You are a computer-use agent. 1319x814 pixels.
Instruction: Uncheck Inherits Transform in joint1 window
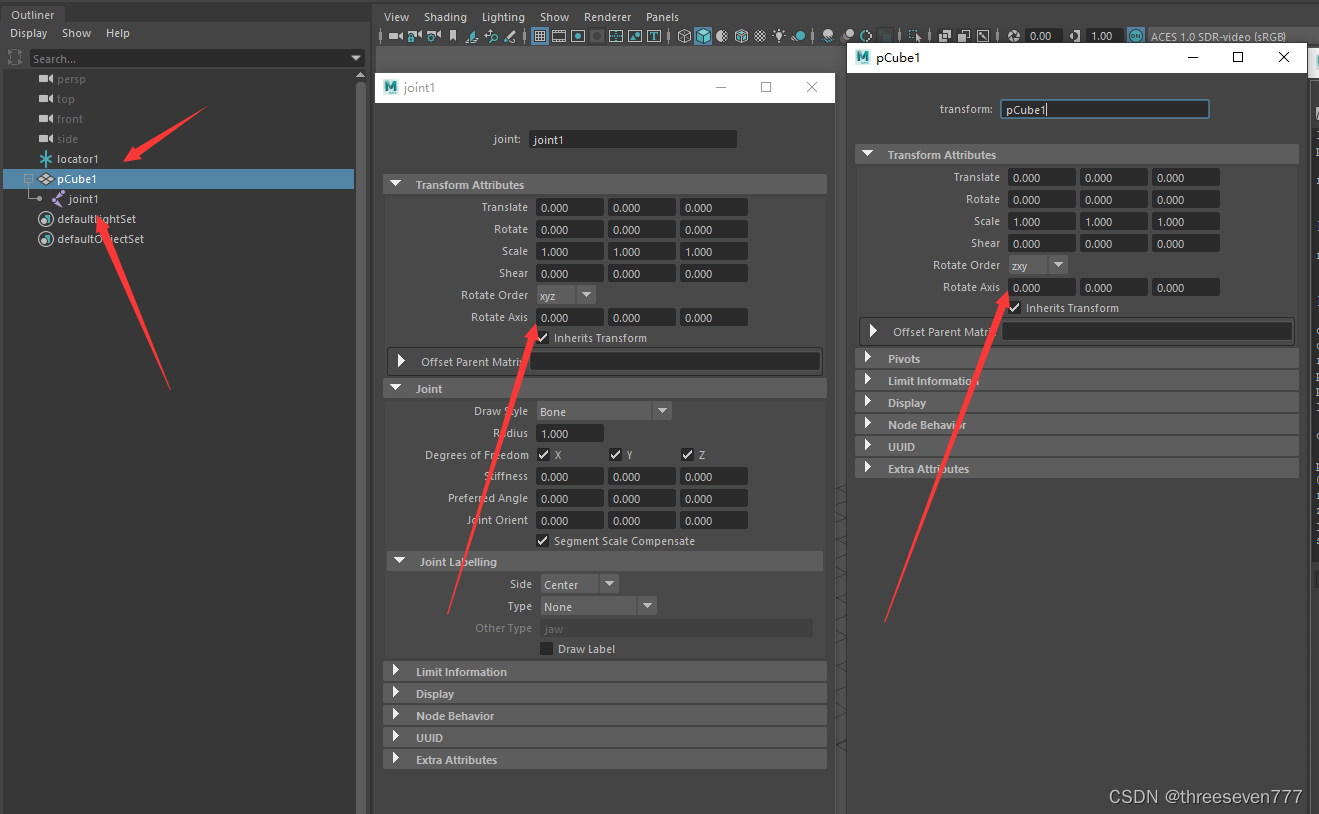543,338
